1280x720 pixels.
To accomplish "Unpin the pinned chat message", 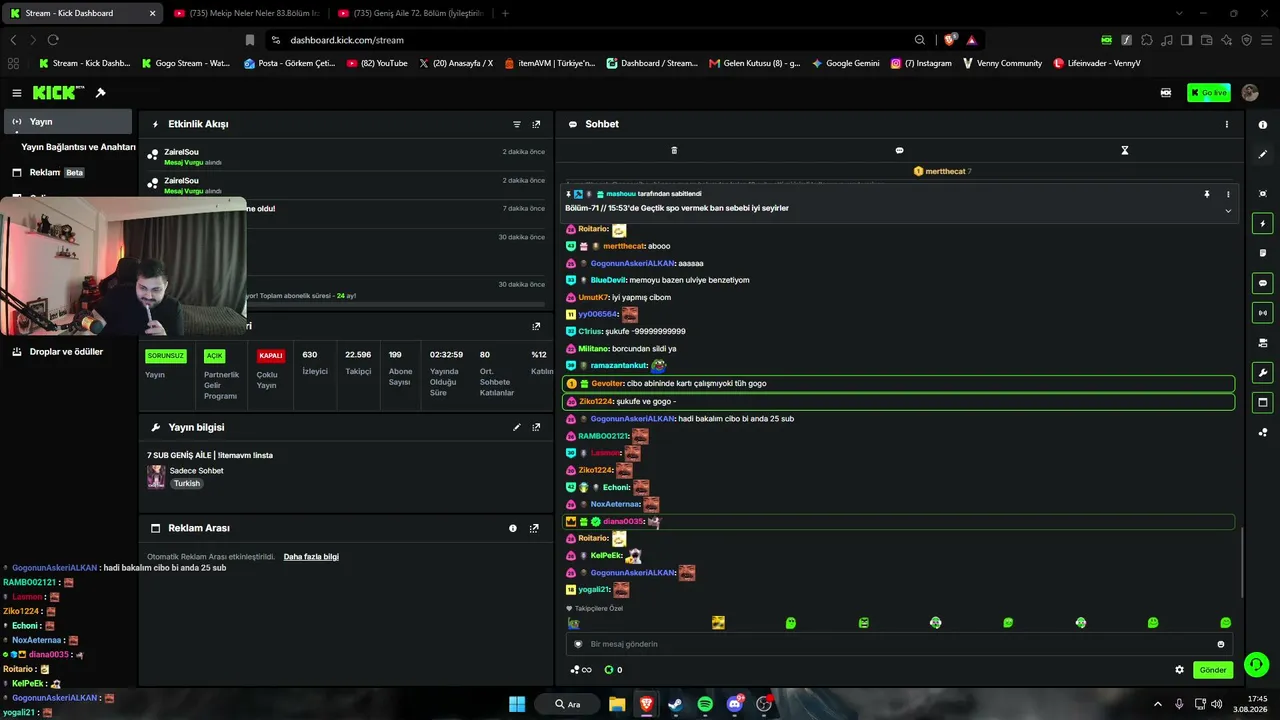I will point(1207,194).
